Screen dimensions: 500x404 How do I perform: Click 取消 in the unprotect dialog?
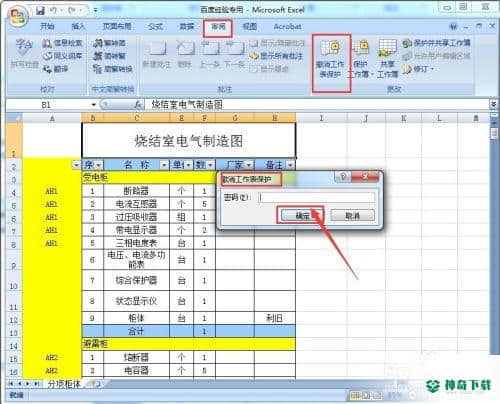pyautogui.click(x=352, y=216)
